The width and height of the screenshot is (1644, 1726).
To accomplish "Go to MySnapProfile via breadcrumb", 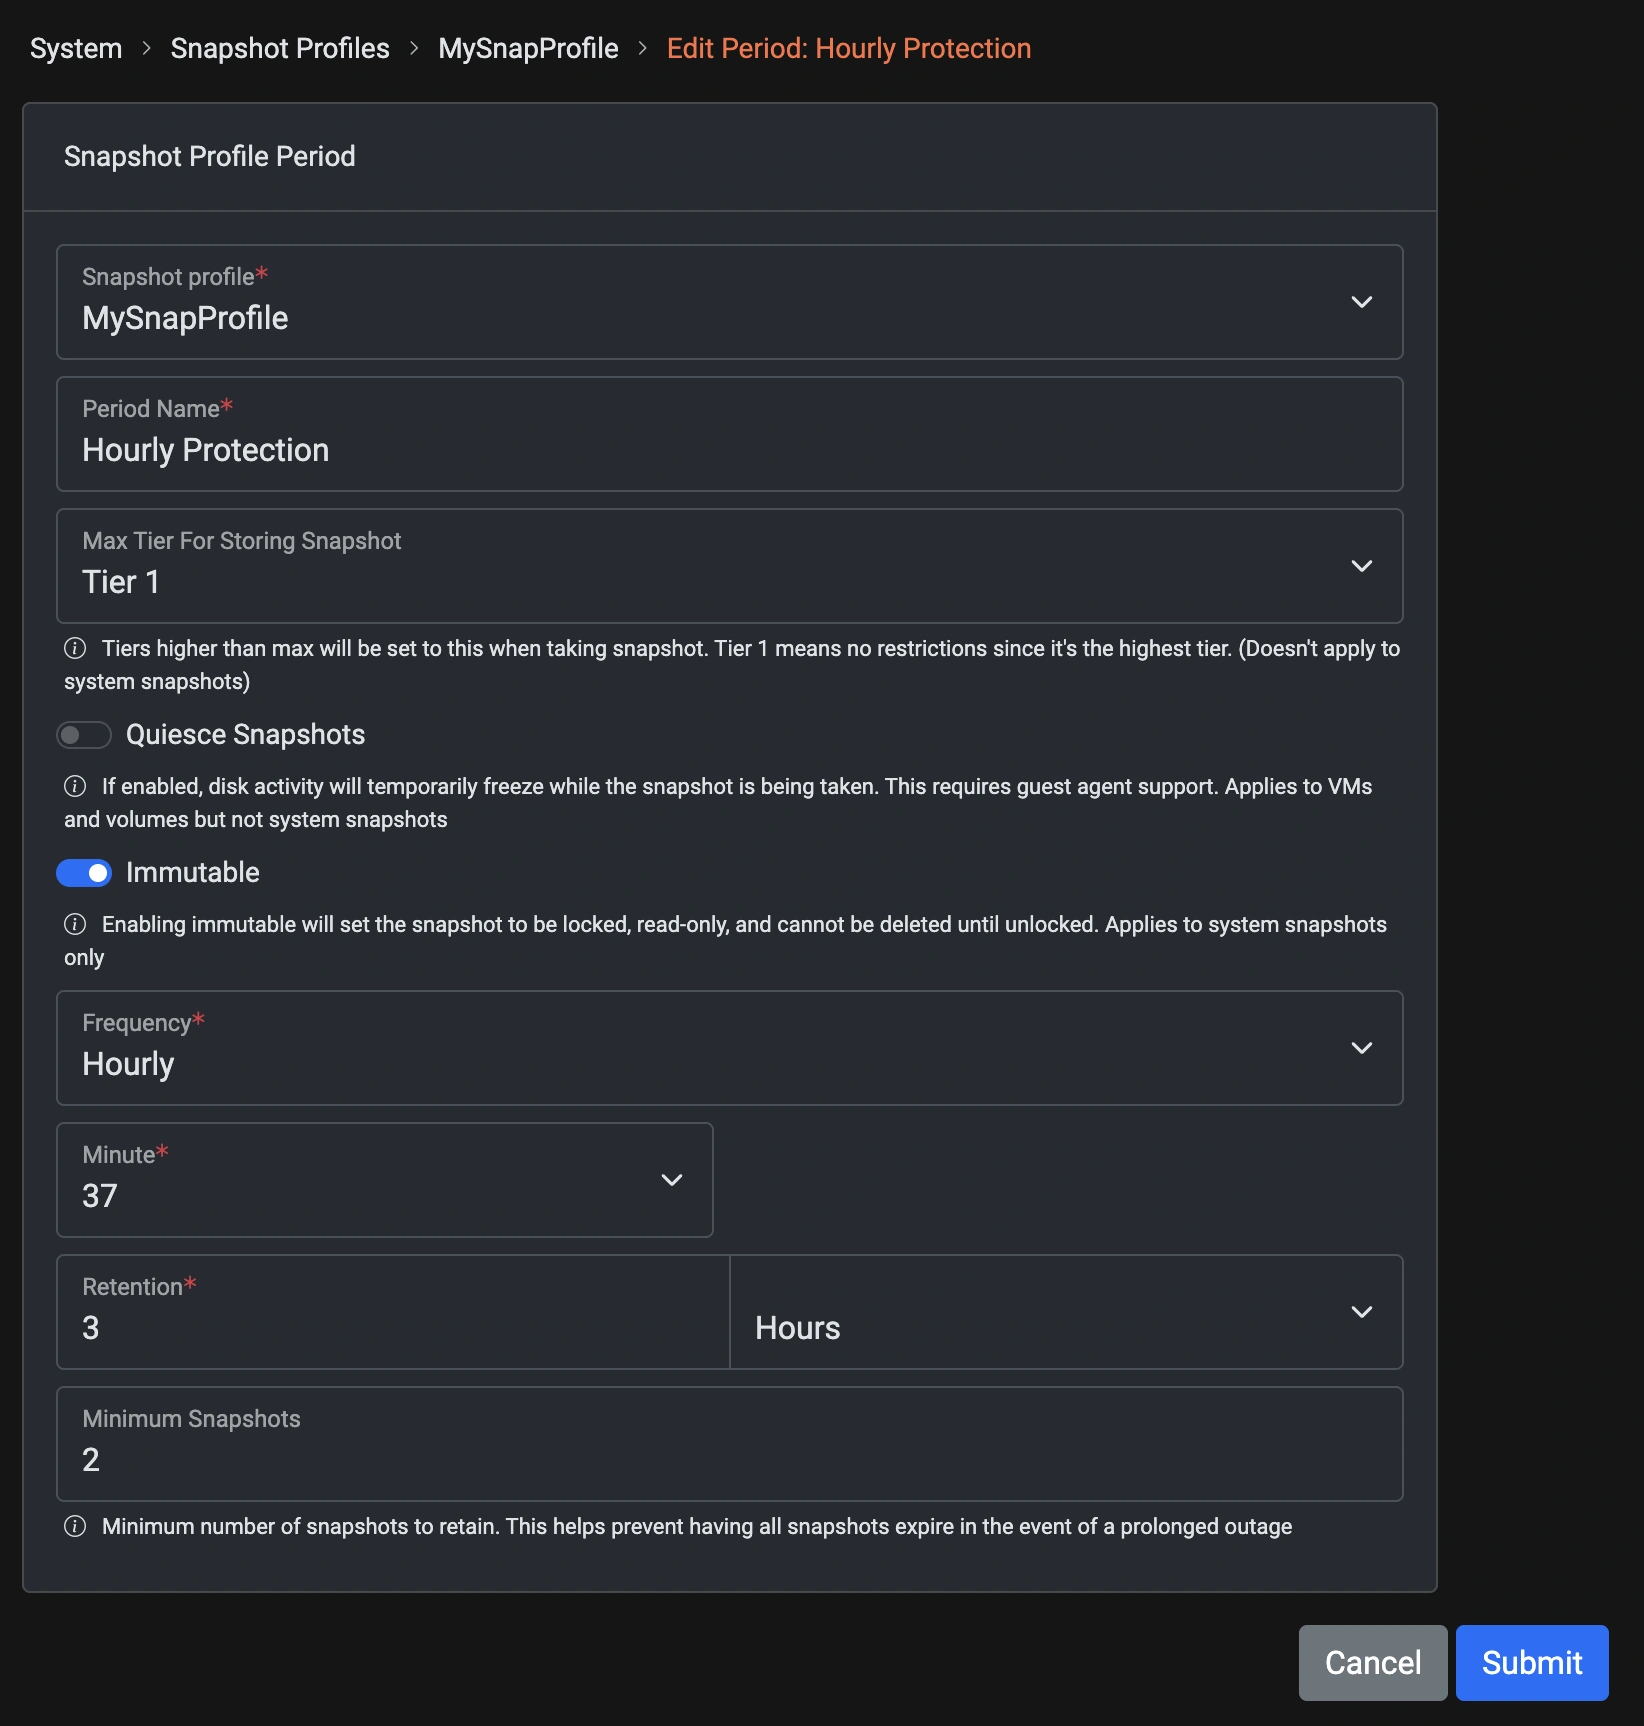I will pyautogui.click(x=528, y=47).
